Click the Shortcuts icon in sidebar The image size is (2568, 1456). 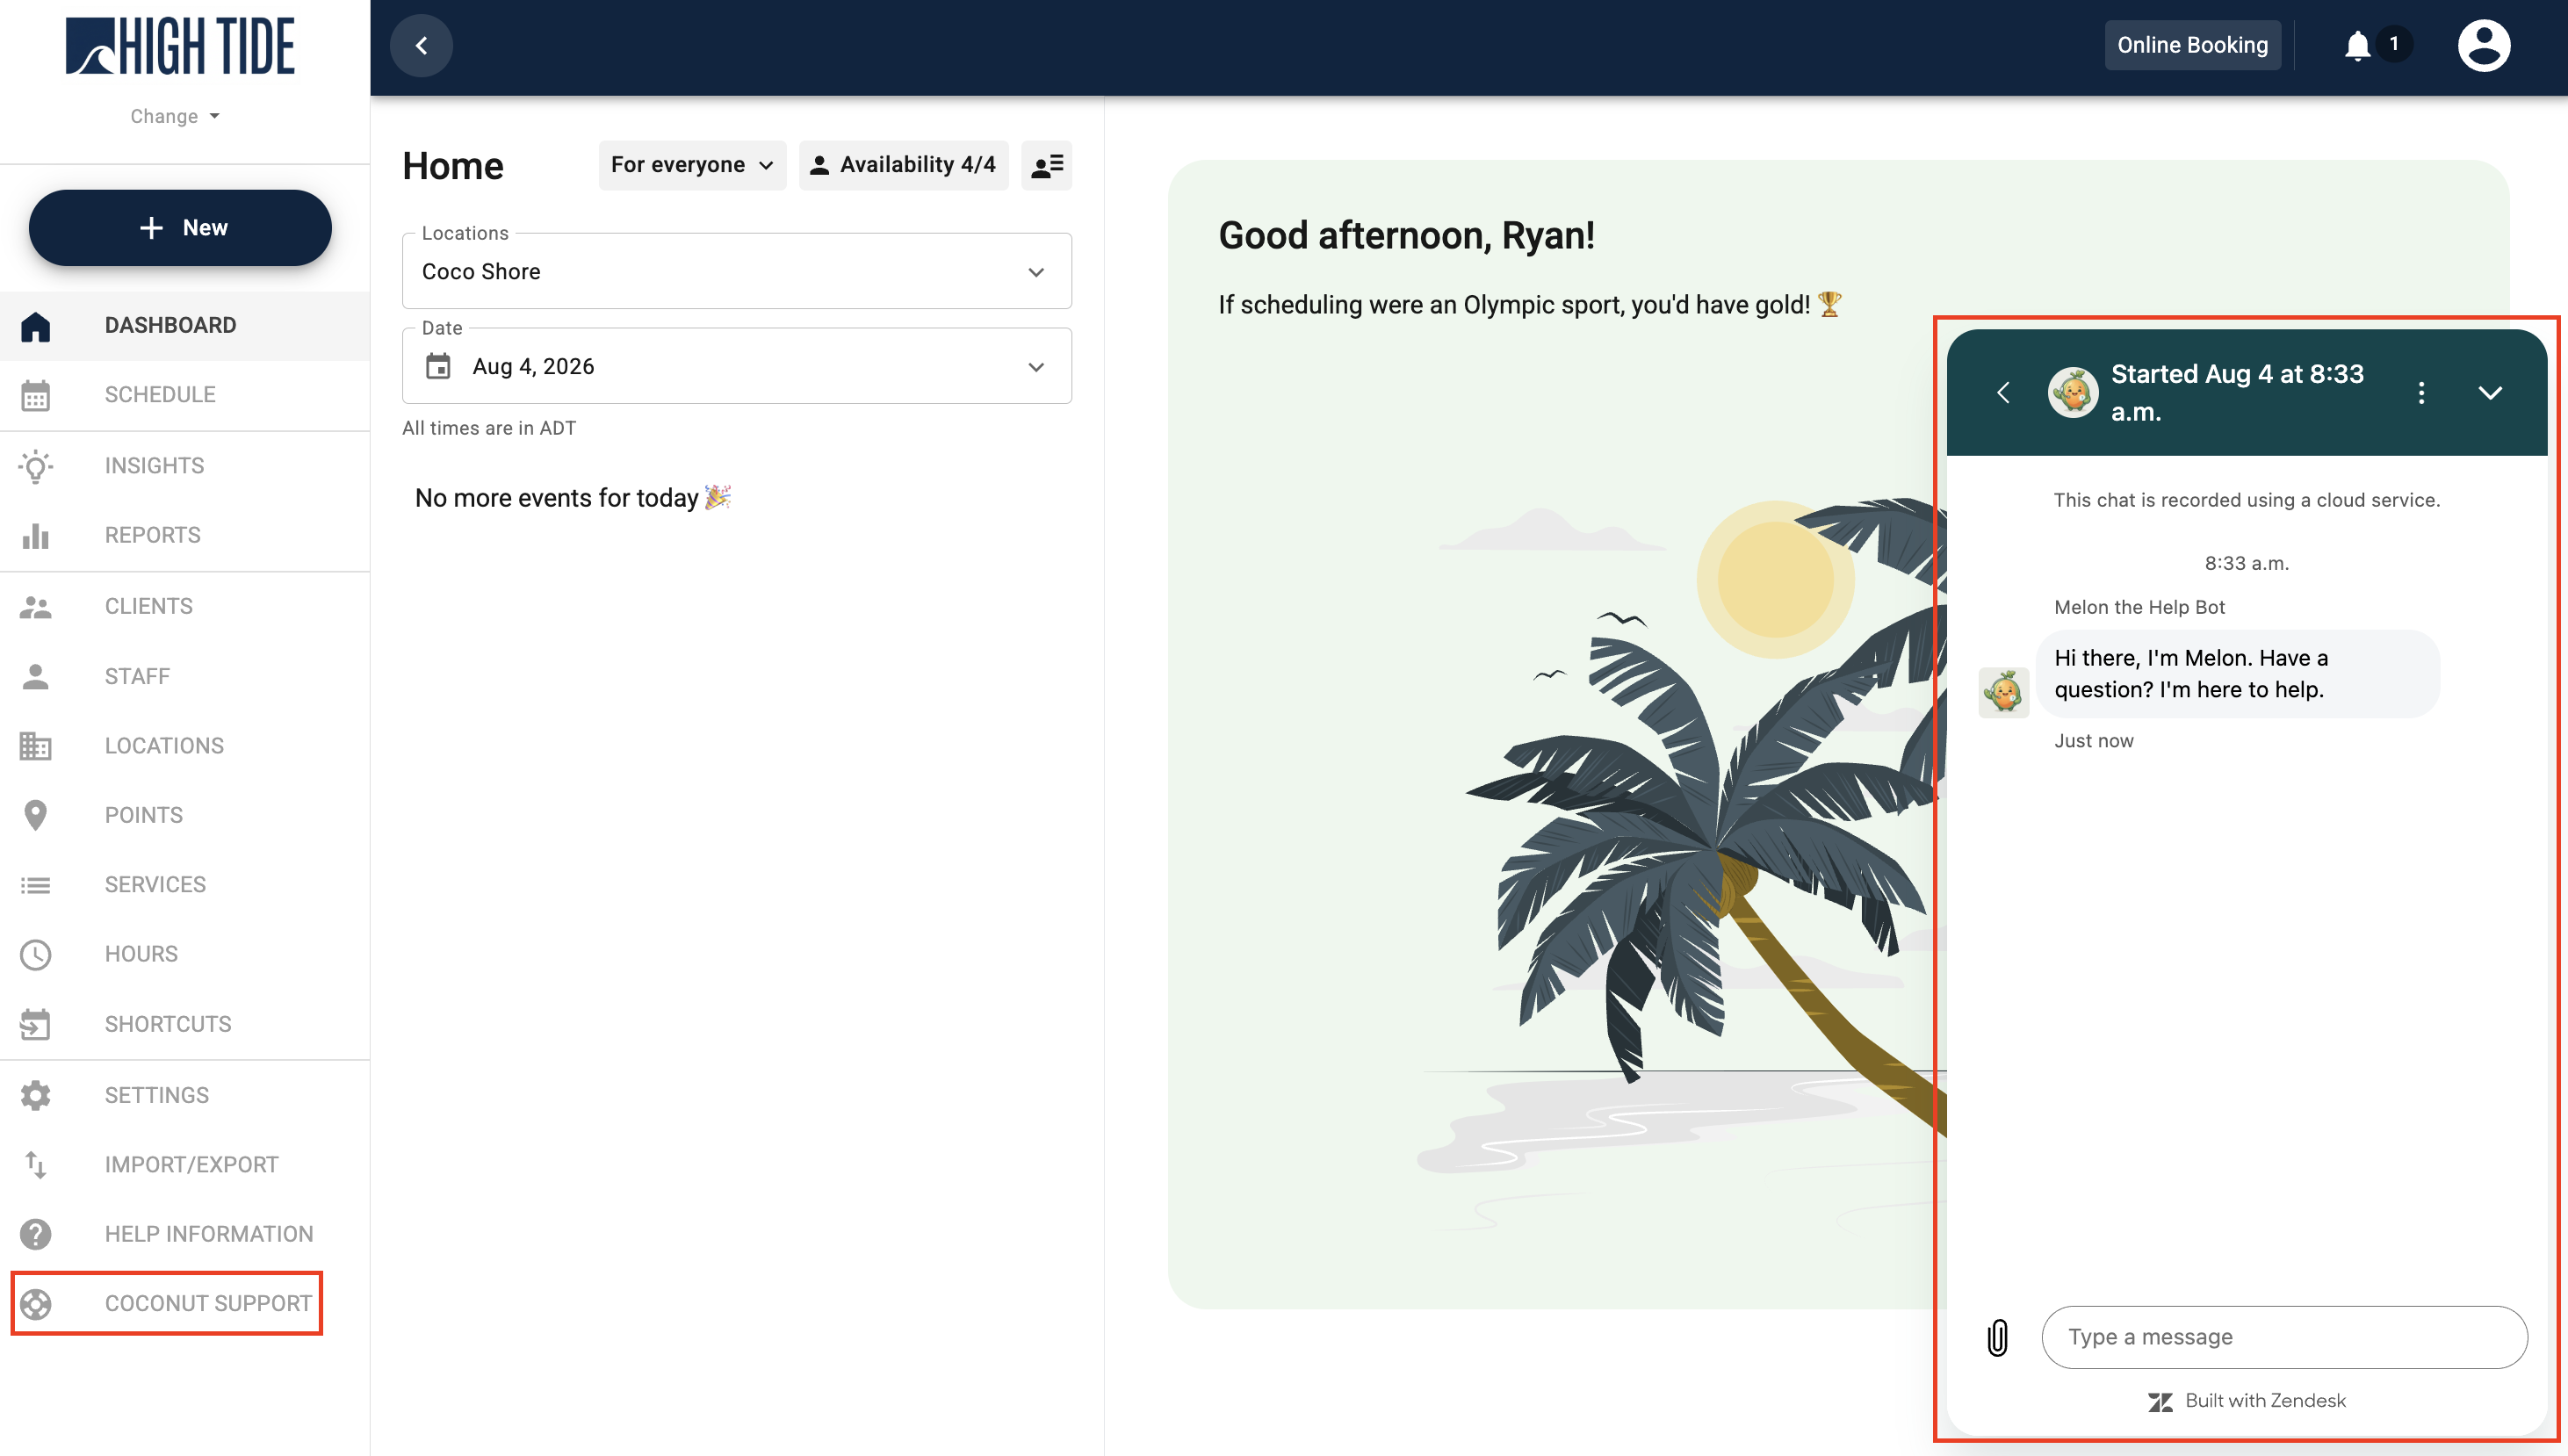[x=36, y=1024]
